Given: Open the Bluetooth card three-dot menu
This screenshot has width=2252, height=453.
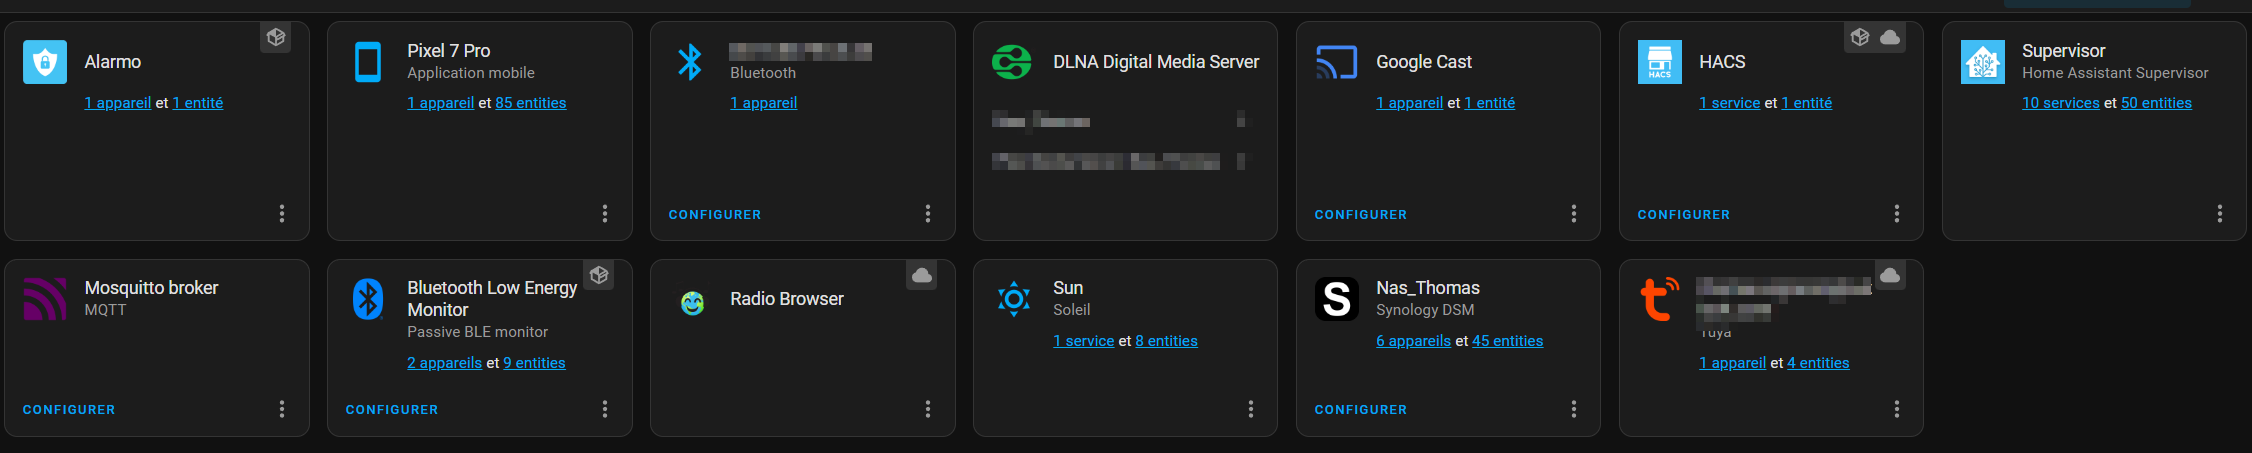Looking at the screenshot, I should coord(928,214).
